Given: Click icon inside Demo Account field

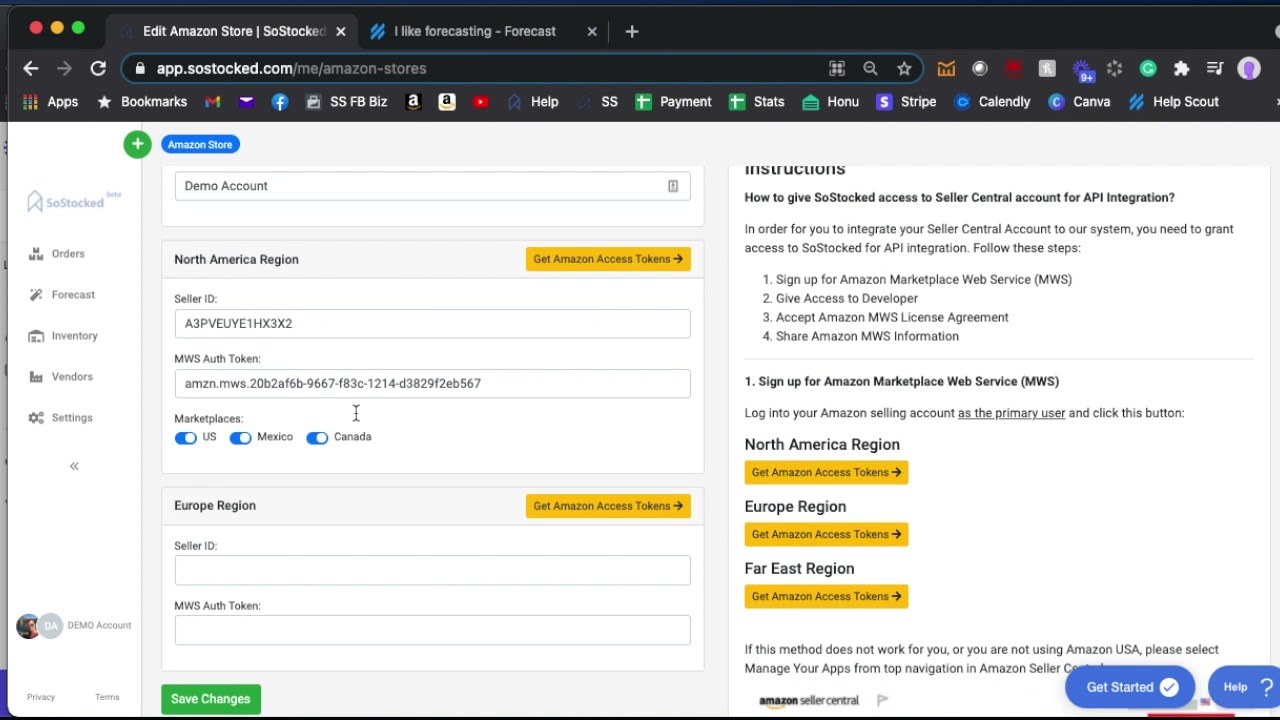Looking at the screenshot, I should coord(673,186).
